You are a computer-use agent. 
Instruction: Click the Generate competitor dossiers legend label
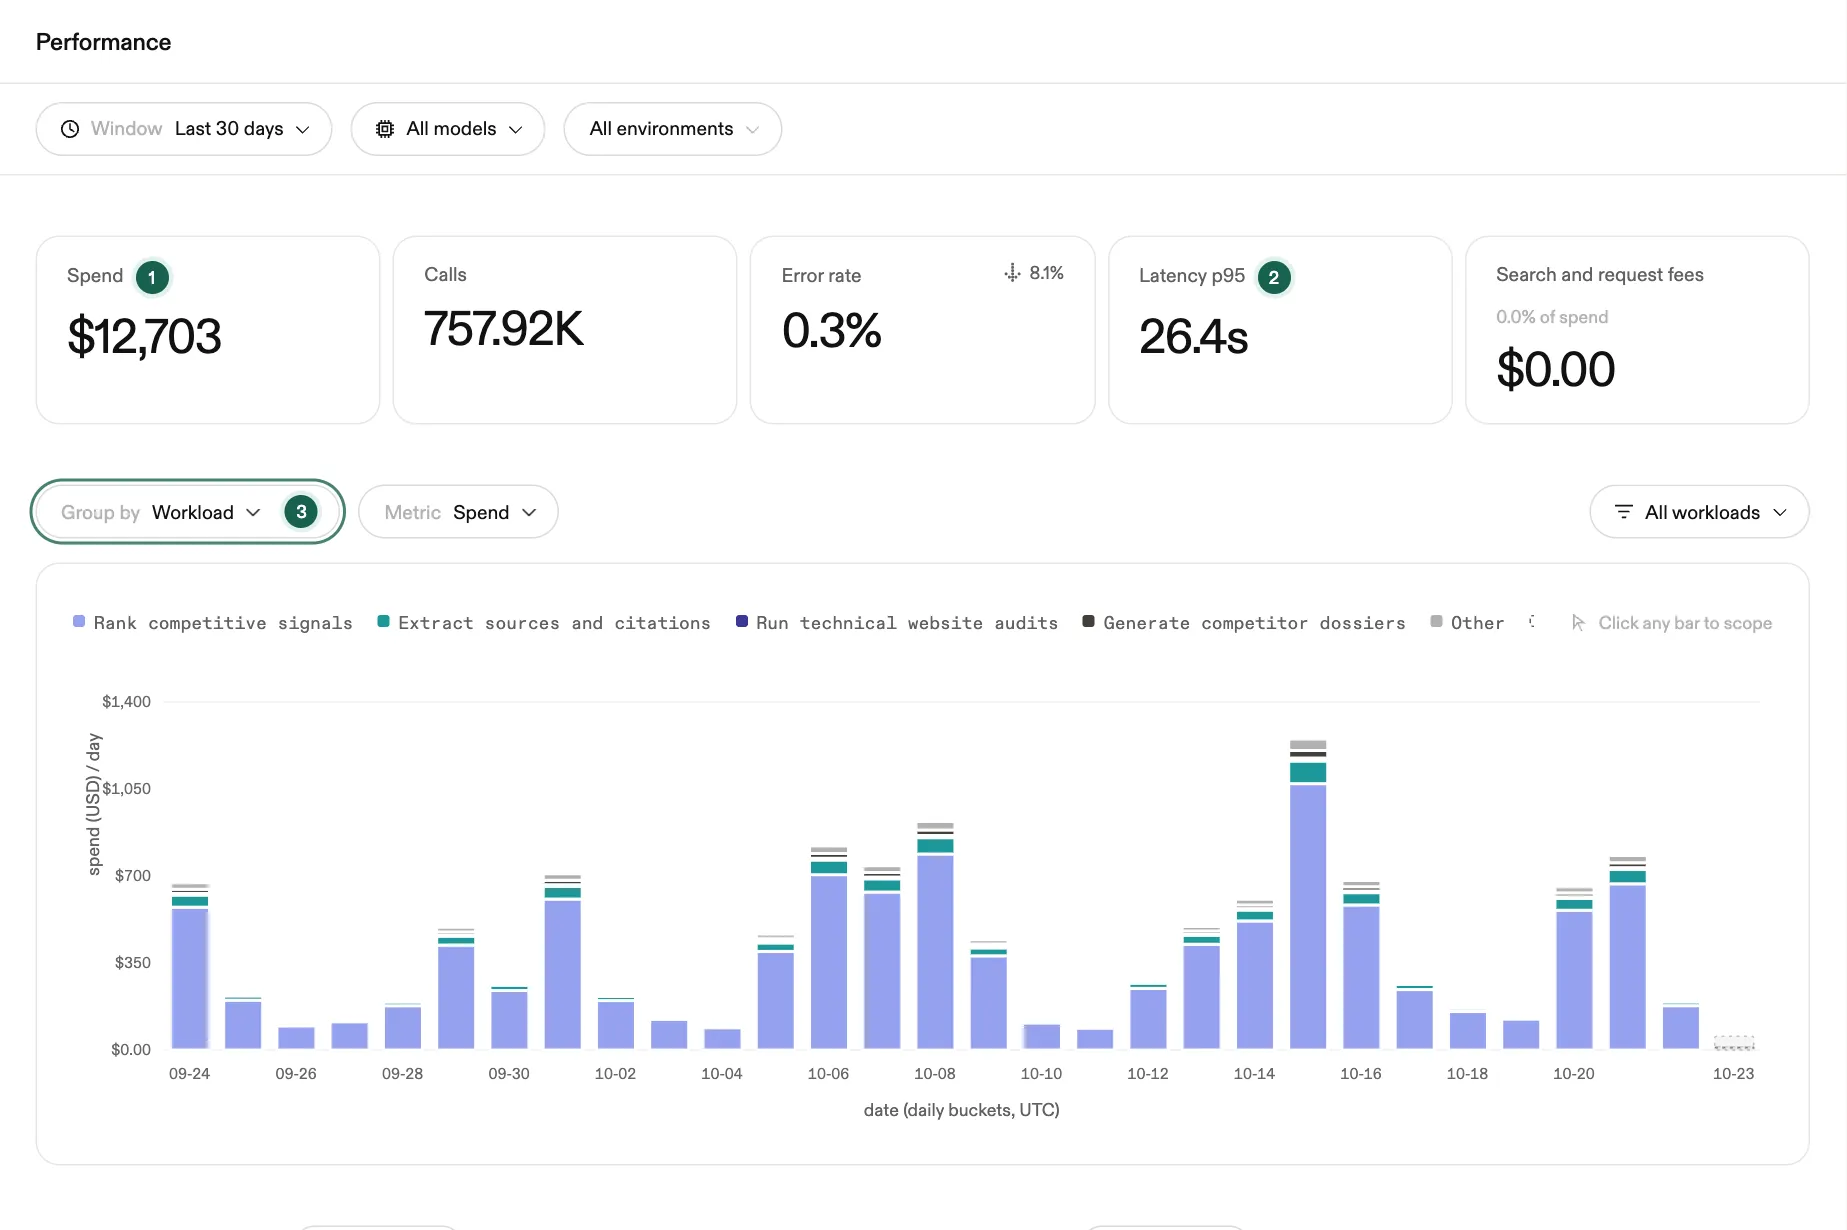coord(1254,623)
